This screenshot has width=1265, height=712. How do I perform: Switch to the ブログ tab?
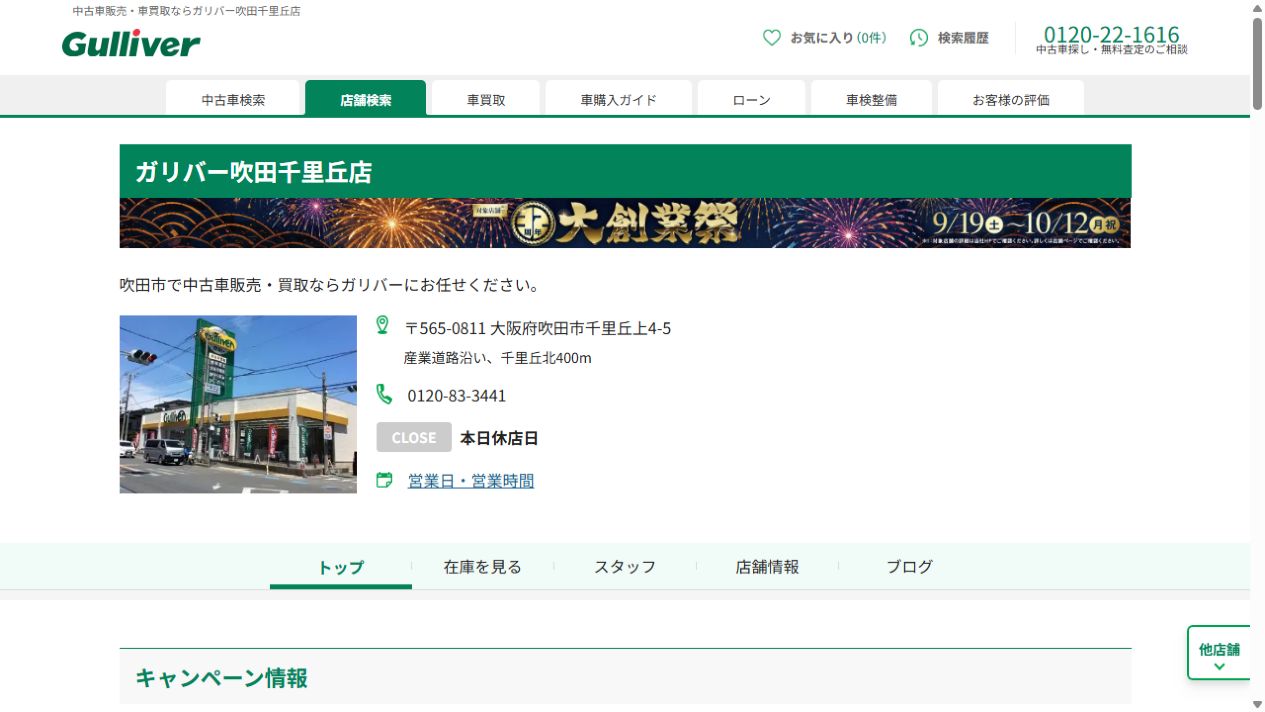pyautogui.click(x=910, y=567)
